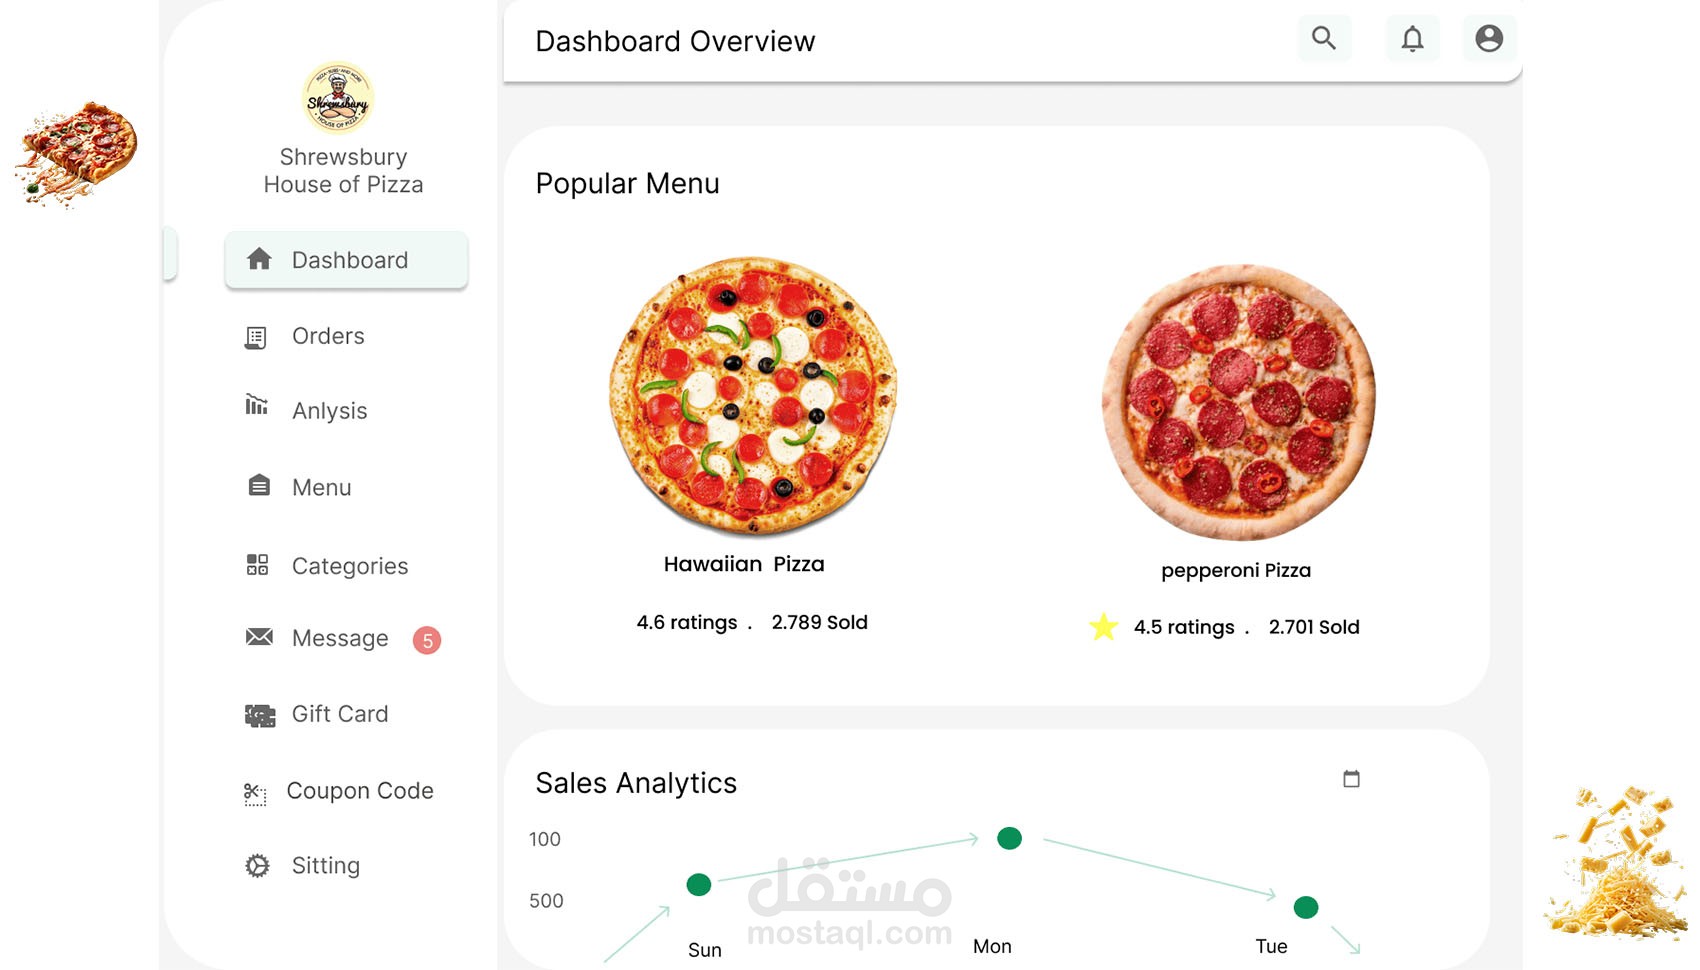Open the user profile account icon
This screenshot has width=1700, height=970.
[1489, 38]
